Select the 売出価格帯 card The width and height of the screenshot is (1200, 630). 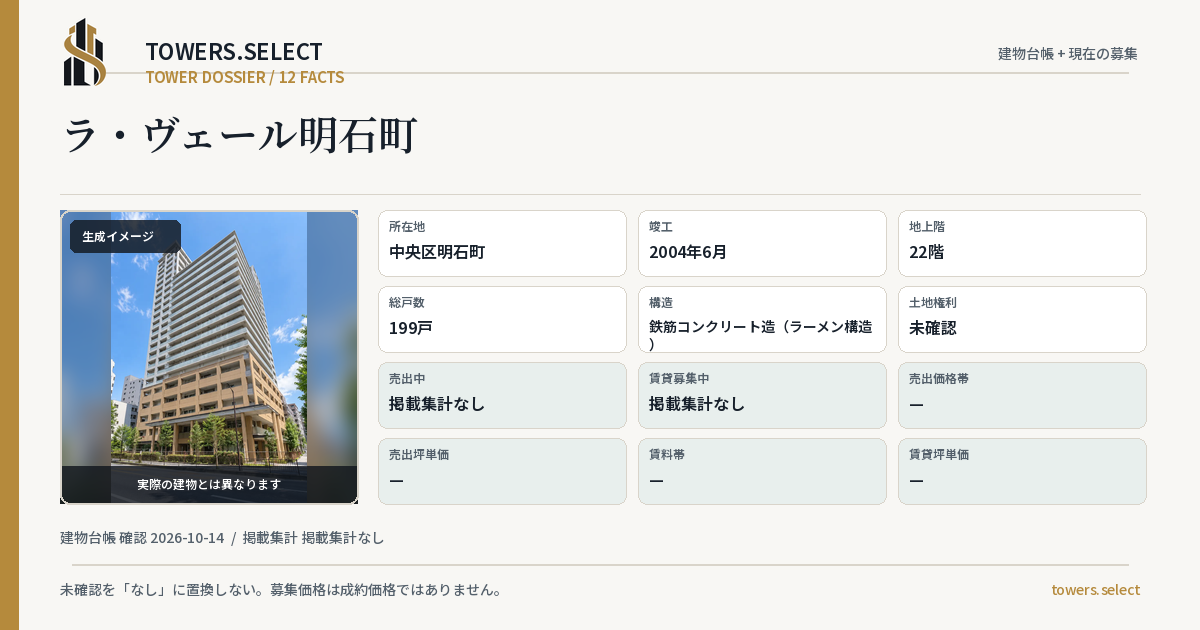tap(1022, 395)
